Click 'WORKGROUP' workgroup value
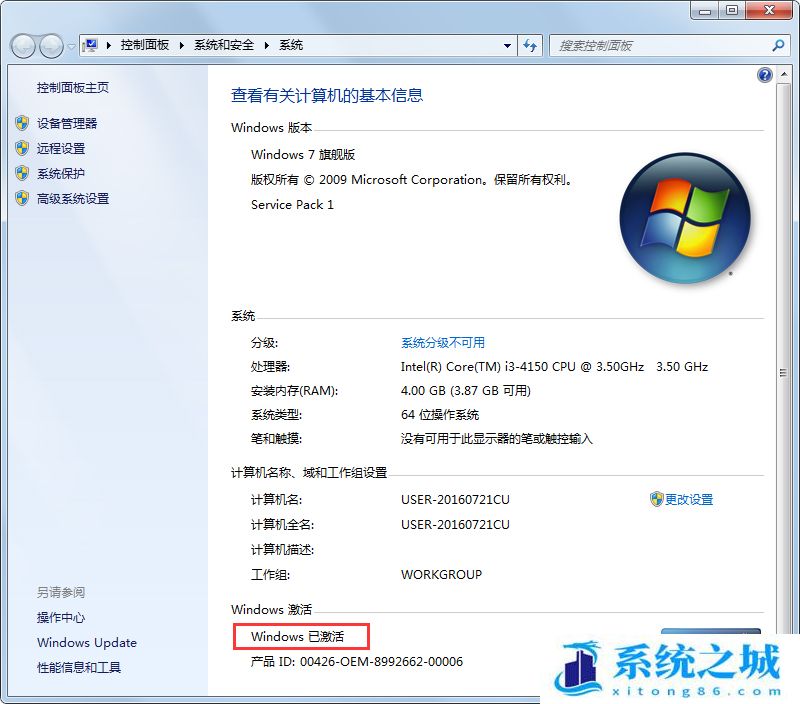 click(x=441, y=574)
